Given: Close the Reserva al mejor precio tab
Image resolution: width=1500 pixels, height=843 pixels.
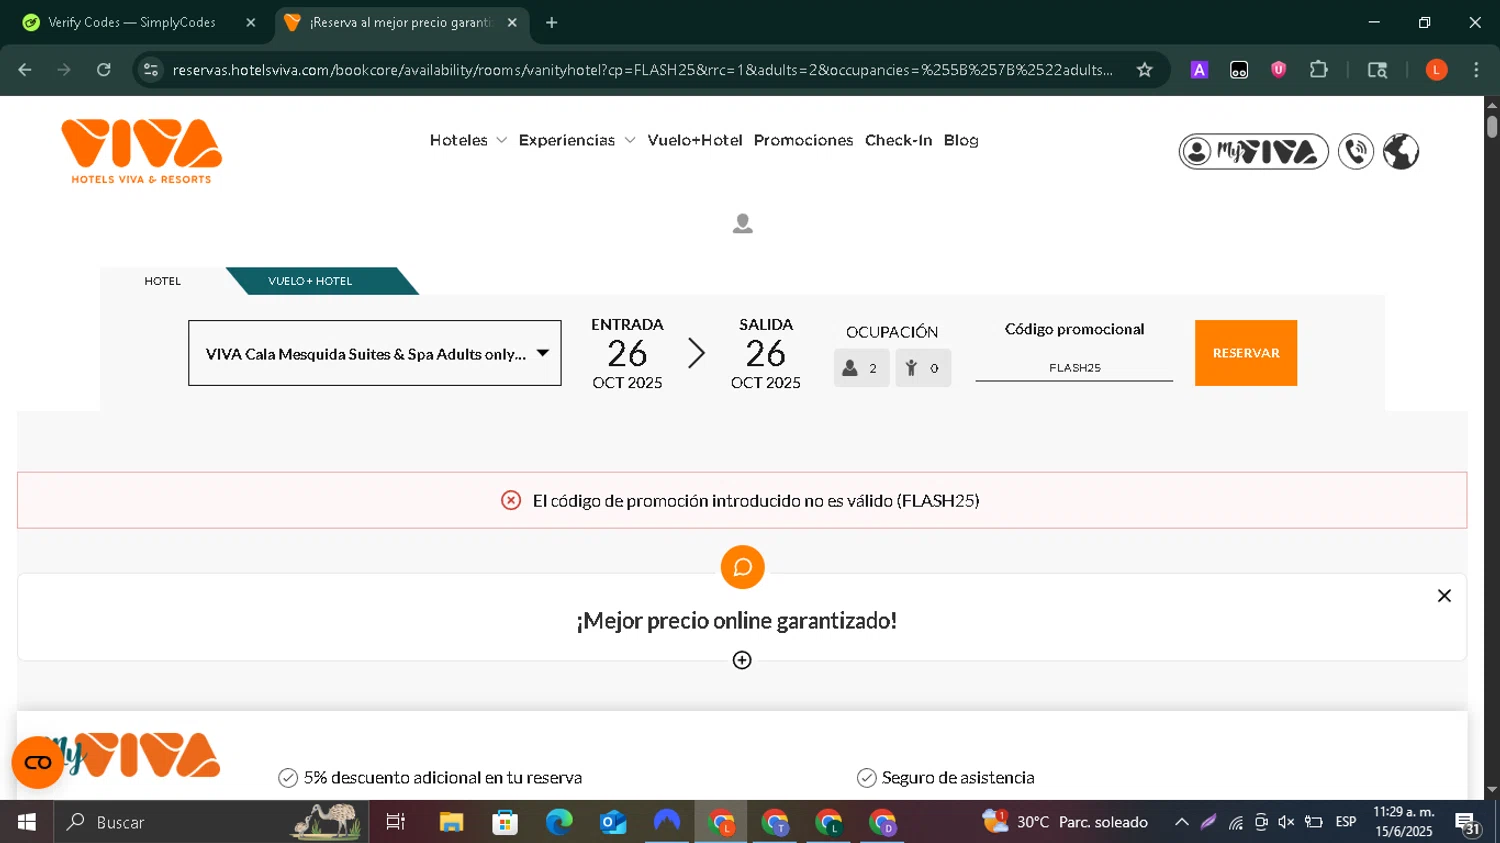Looking at the screenshot, I should pyautogui.click(x=512, y=22).
